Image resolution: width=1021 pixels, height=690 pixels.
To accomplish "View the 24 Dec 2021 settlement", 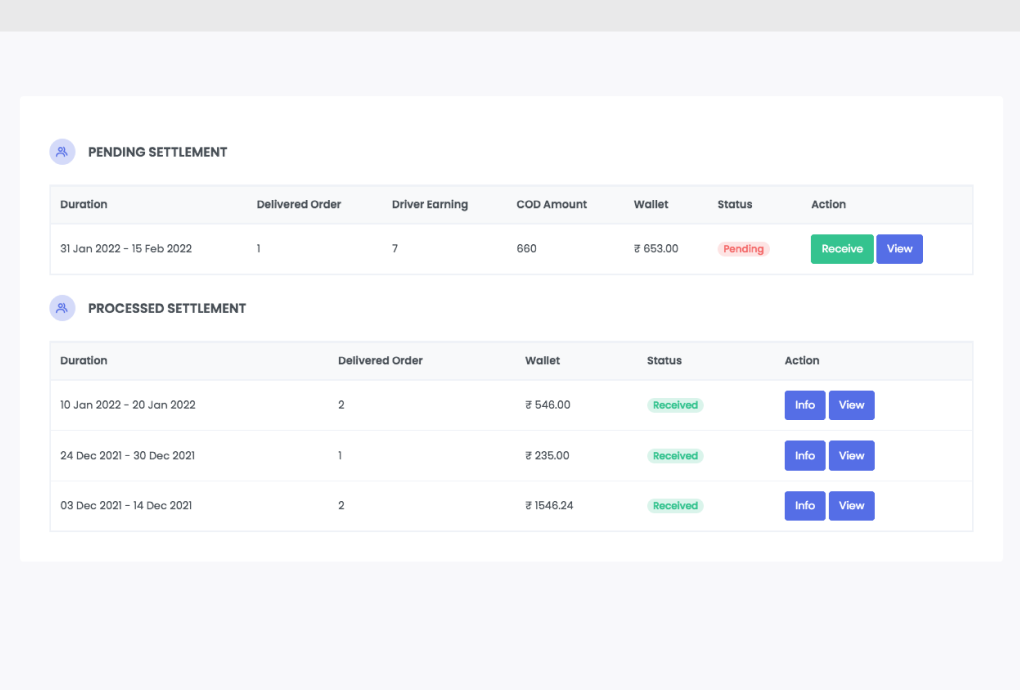I will pos(852,456).
